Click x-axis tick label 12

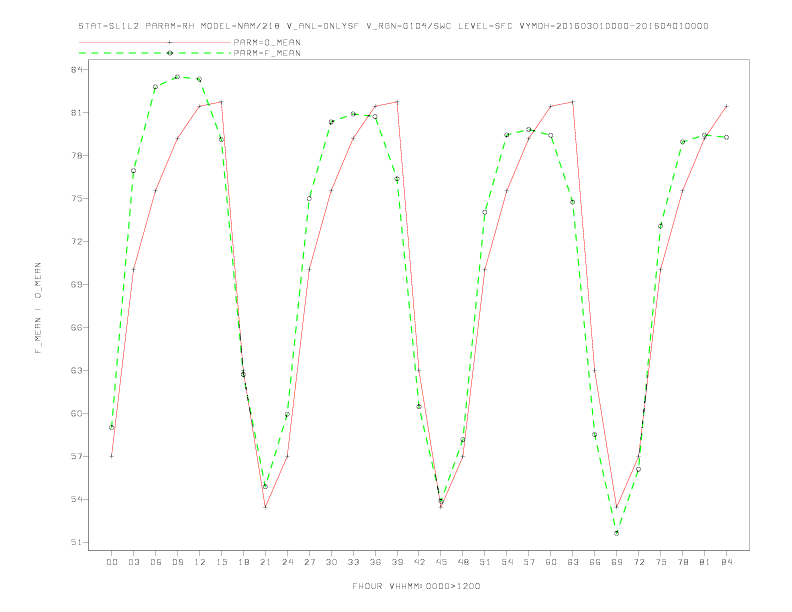(200, 562)
